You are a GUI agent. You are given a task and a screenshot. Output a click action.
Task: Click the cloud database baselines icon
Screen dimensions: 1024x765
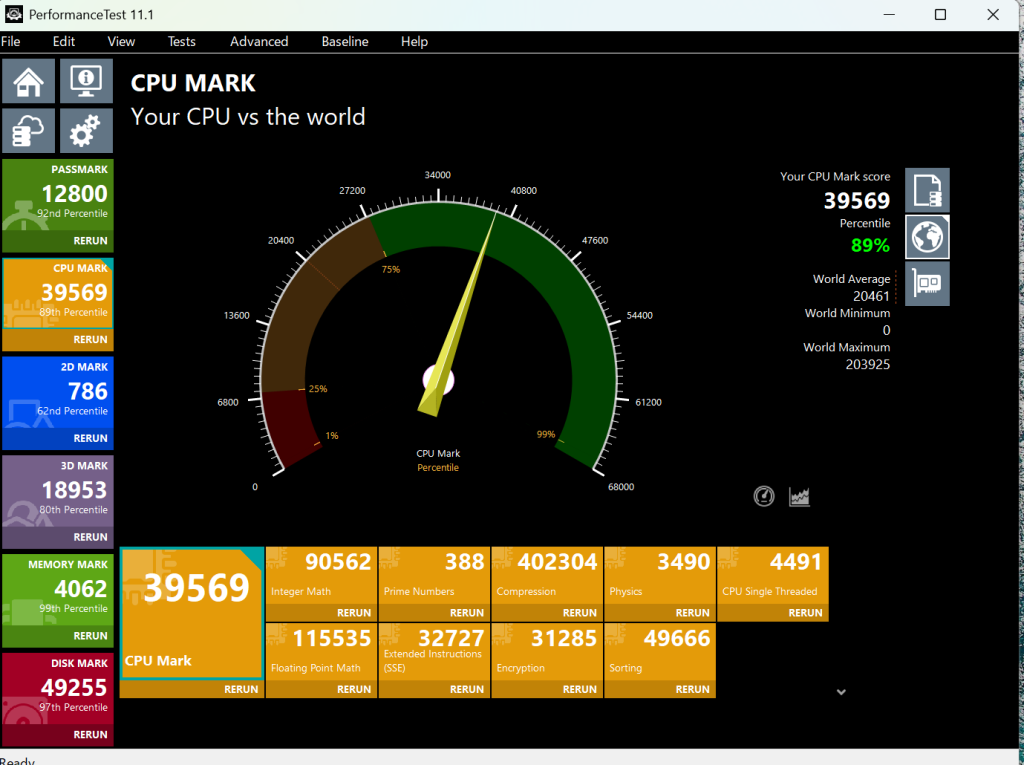pyautogui.click(x=28, y=131)
